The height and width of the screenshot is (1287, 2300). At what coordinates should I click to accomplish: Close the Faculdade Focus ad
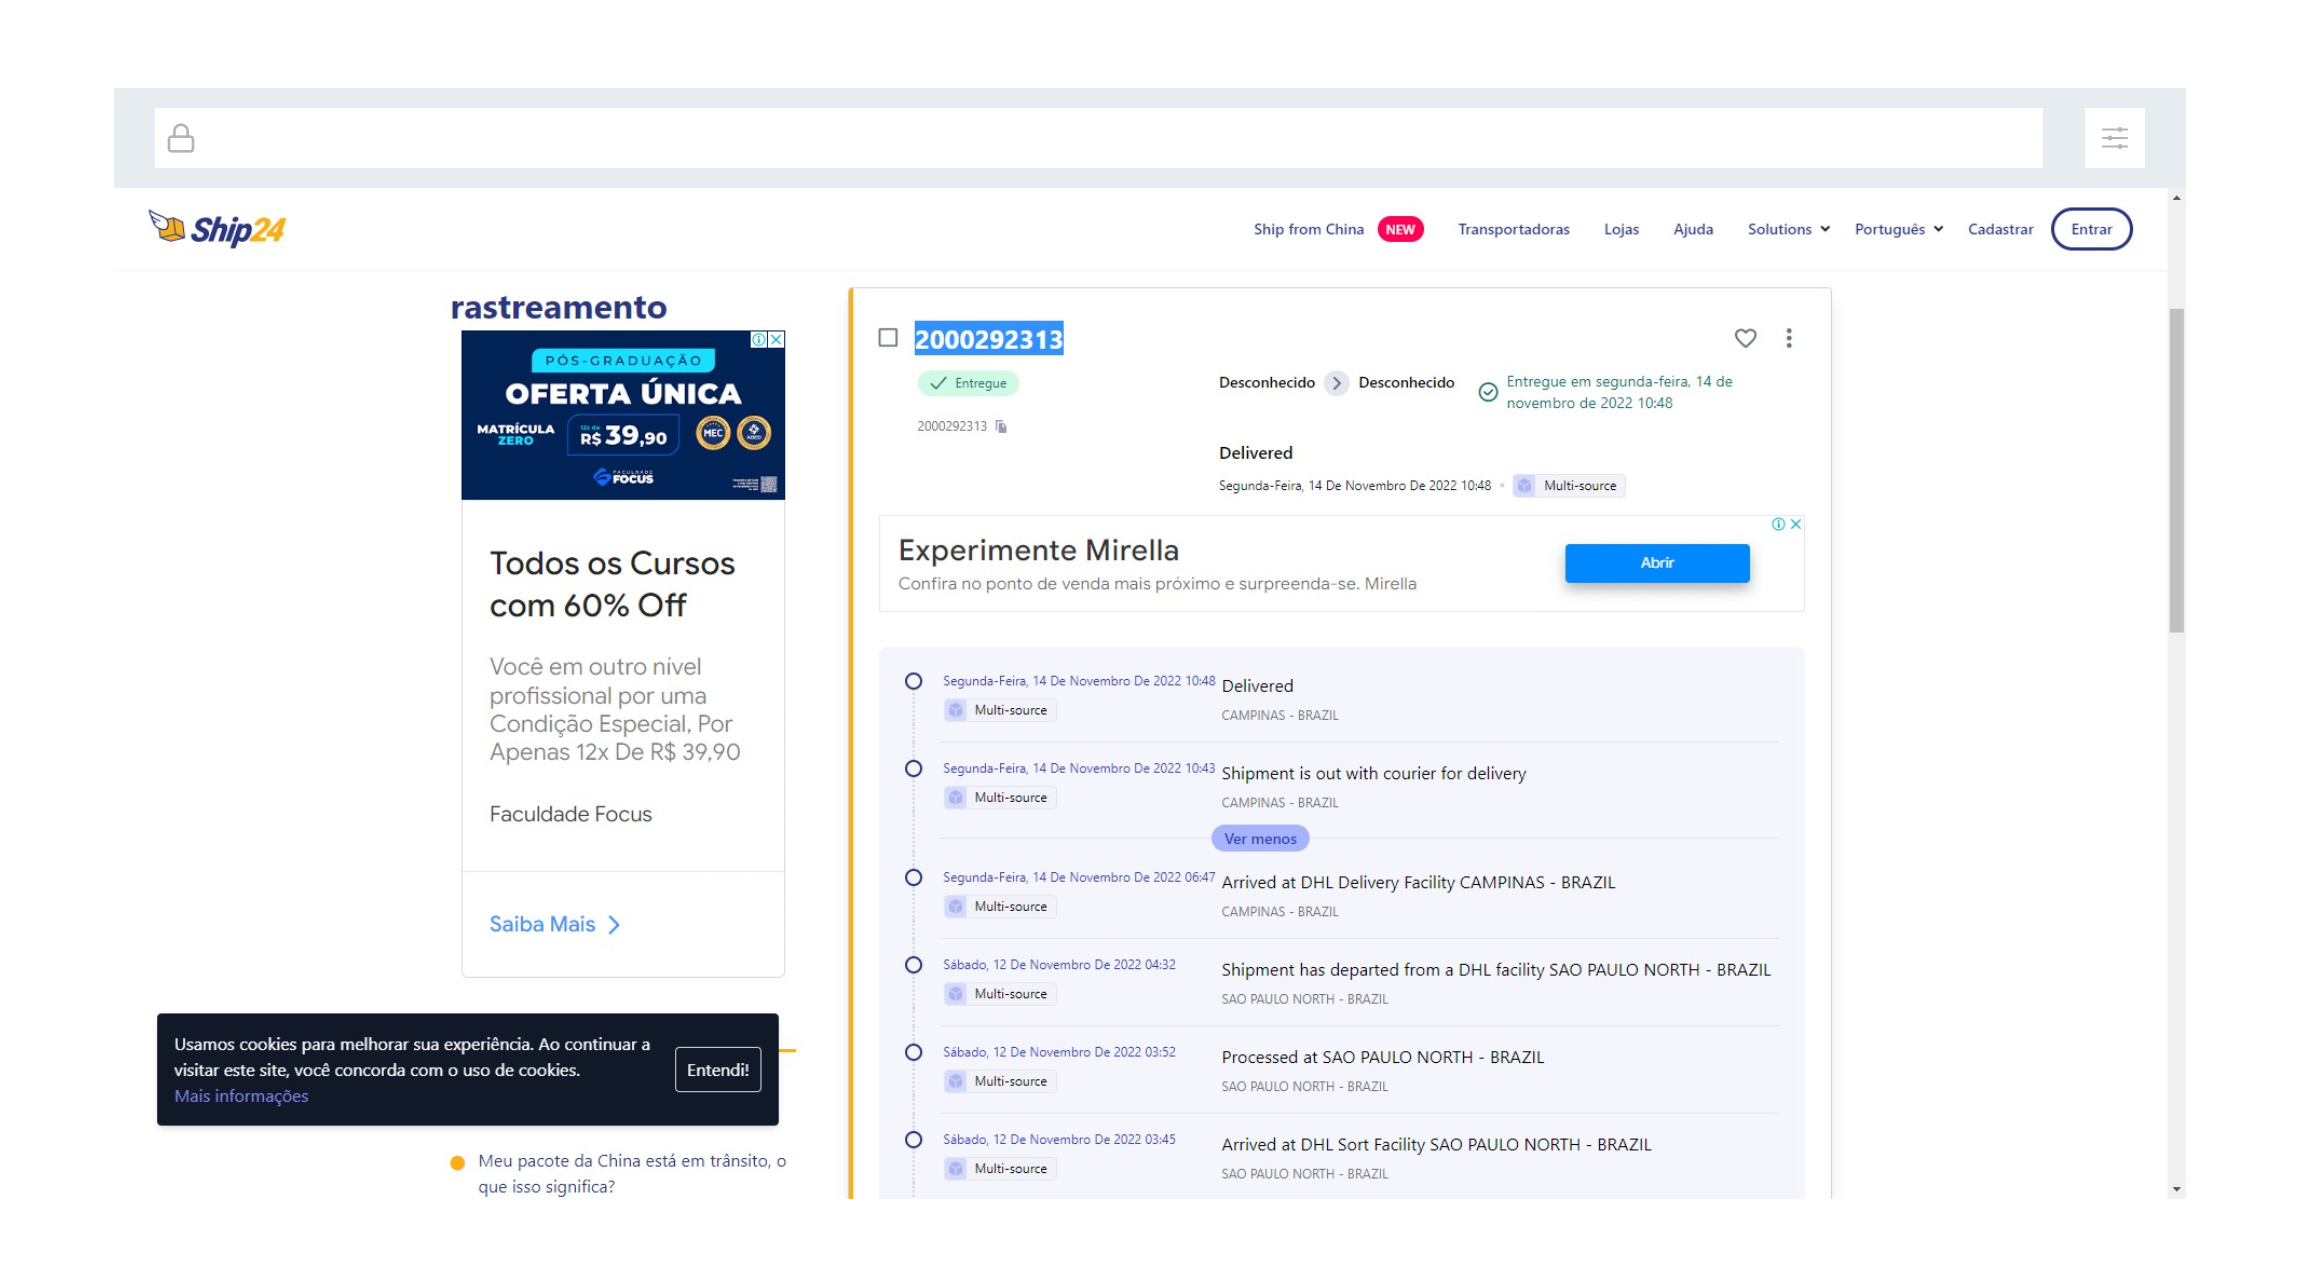(x=776, y=340)
